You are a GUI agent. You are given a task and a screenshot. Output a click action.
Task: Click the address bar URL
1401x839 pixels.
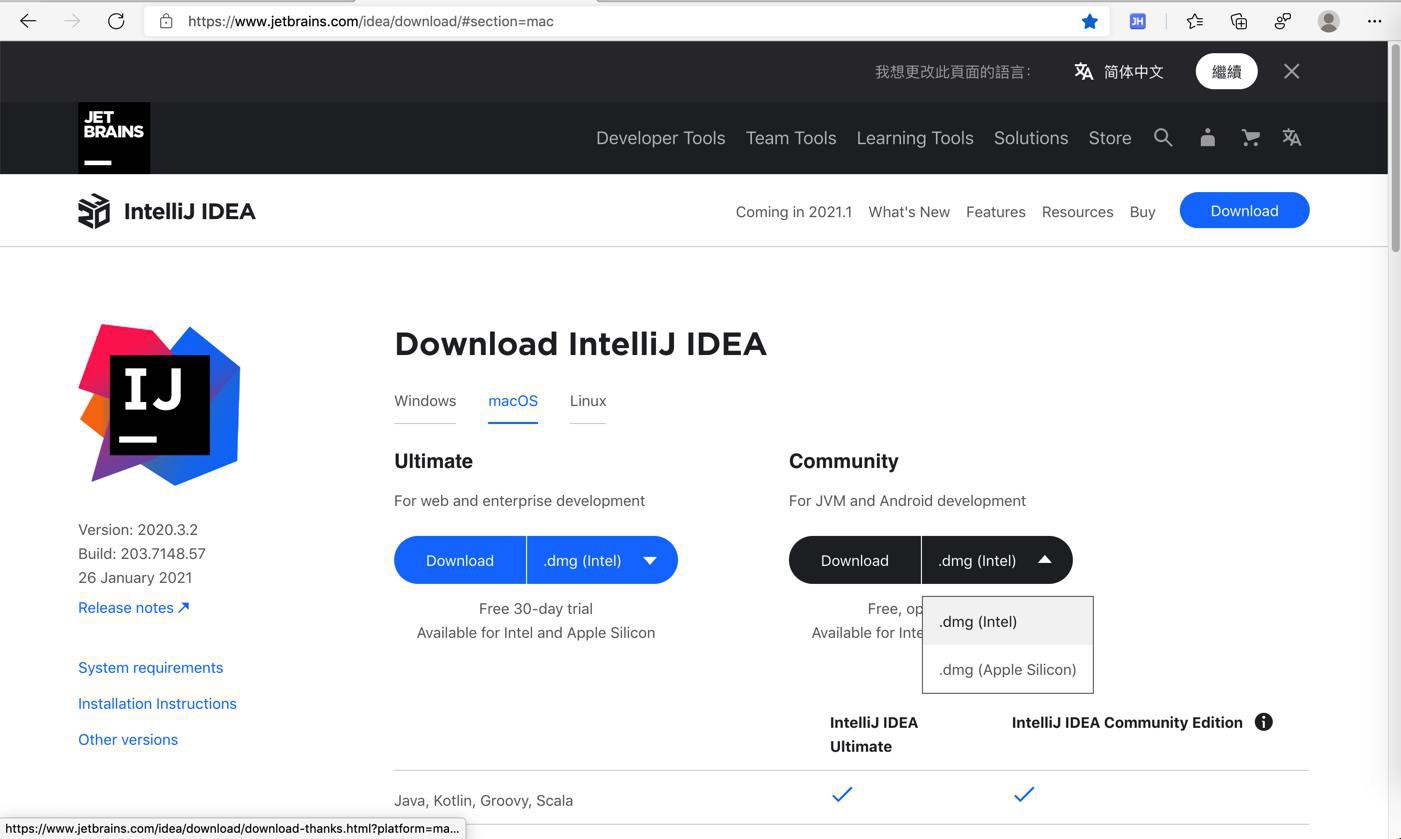pos(371,21)
